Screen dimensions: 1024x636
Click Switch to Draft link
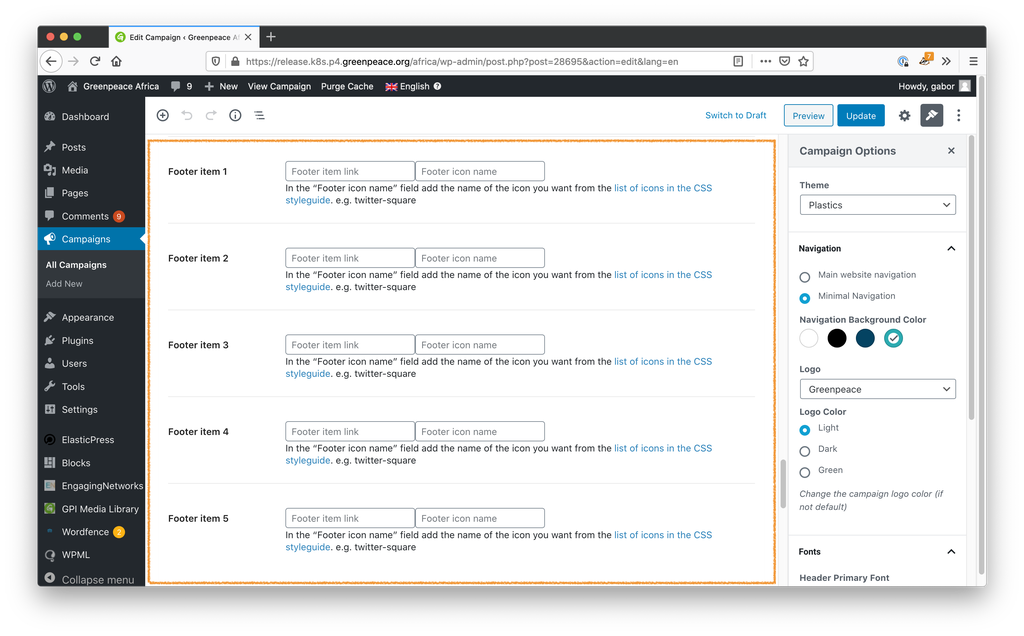pyautogui.click(x=735, y=115)
